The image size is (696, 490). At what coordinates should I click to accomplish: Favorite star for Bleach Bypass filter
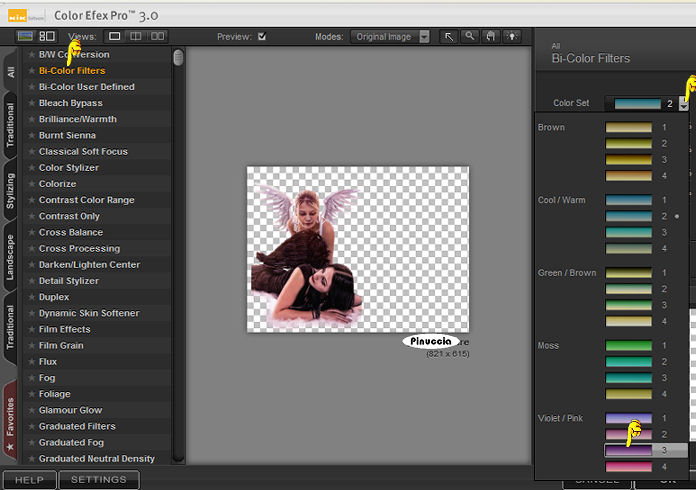pos(32,103)
